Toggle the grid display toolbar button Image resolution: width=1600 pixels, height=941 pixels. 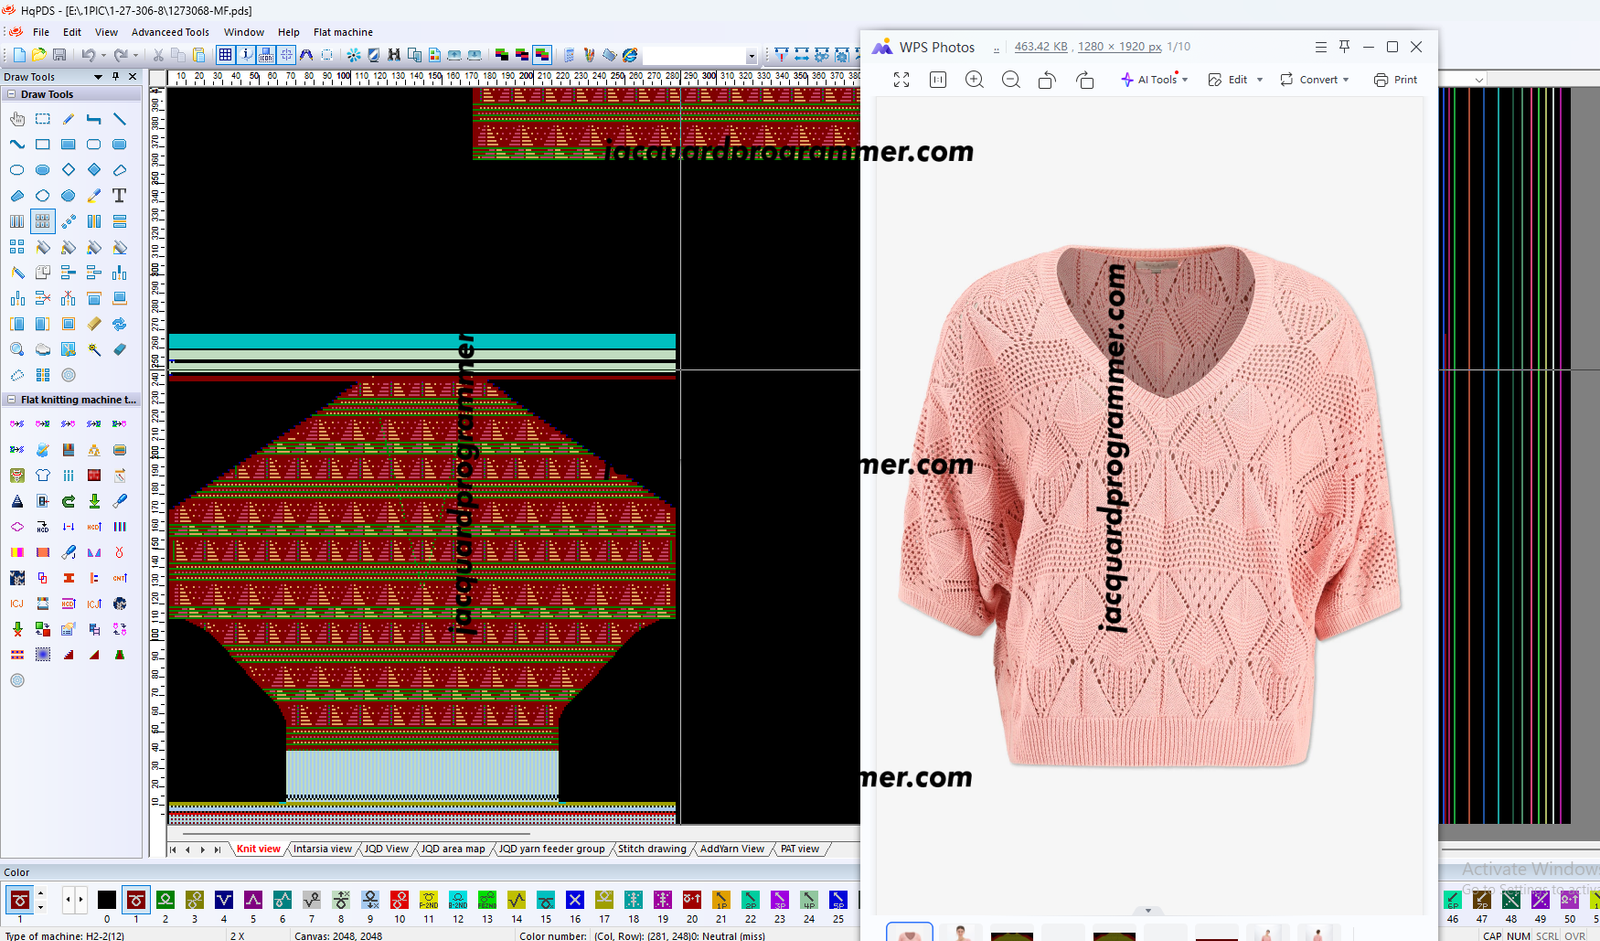(x=225, y=55)
